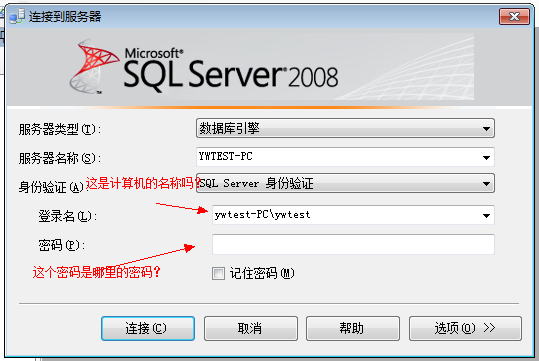Click the 记住密码(M) label text
Image resolution: width=539 pixels, height=361 pixels.
(262, 273)
